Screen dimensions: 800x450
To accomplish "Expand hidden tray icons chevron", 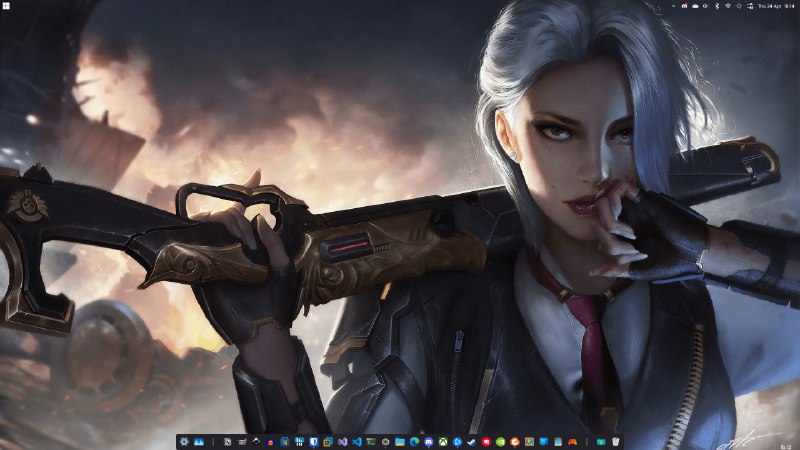I will pos(673,6).
